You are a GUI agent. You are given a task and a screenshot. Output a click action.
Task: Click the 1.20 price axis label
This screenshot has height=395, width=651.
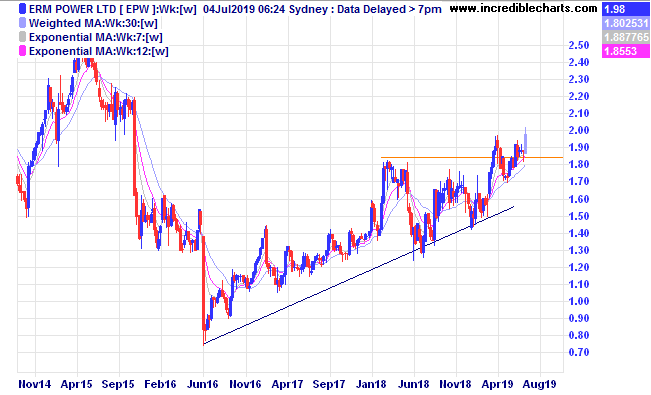point(579,267)
